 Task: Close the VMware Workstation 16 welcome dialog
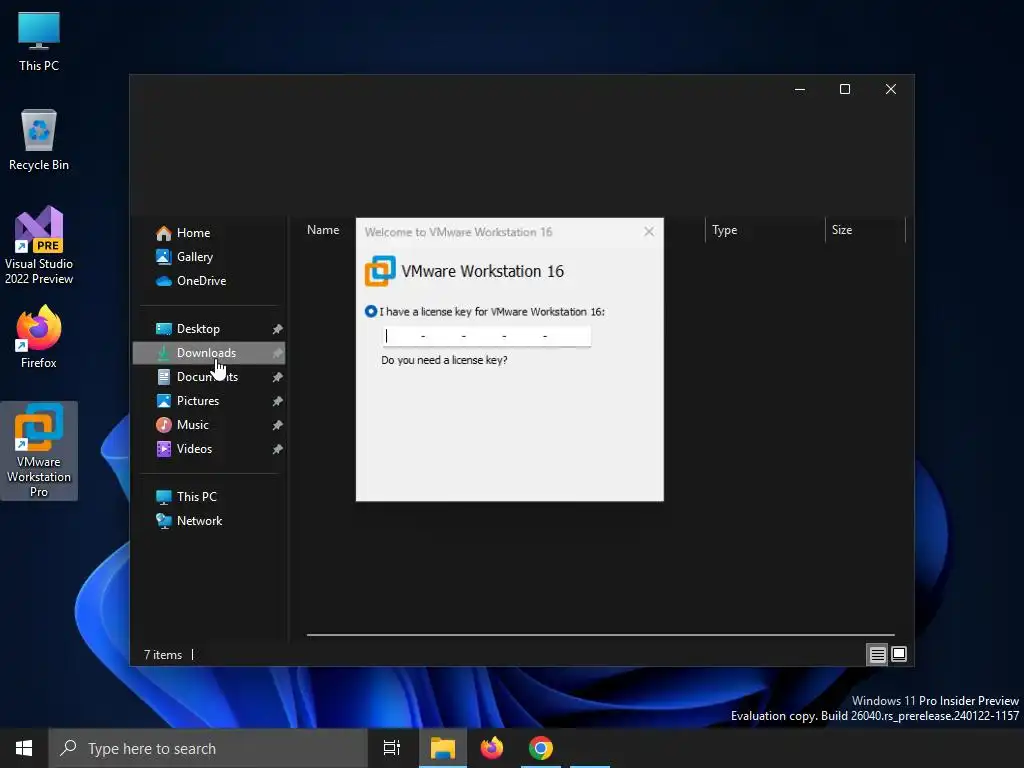[x=648, y=232]
